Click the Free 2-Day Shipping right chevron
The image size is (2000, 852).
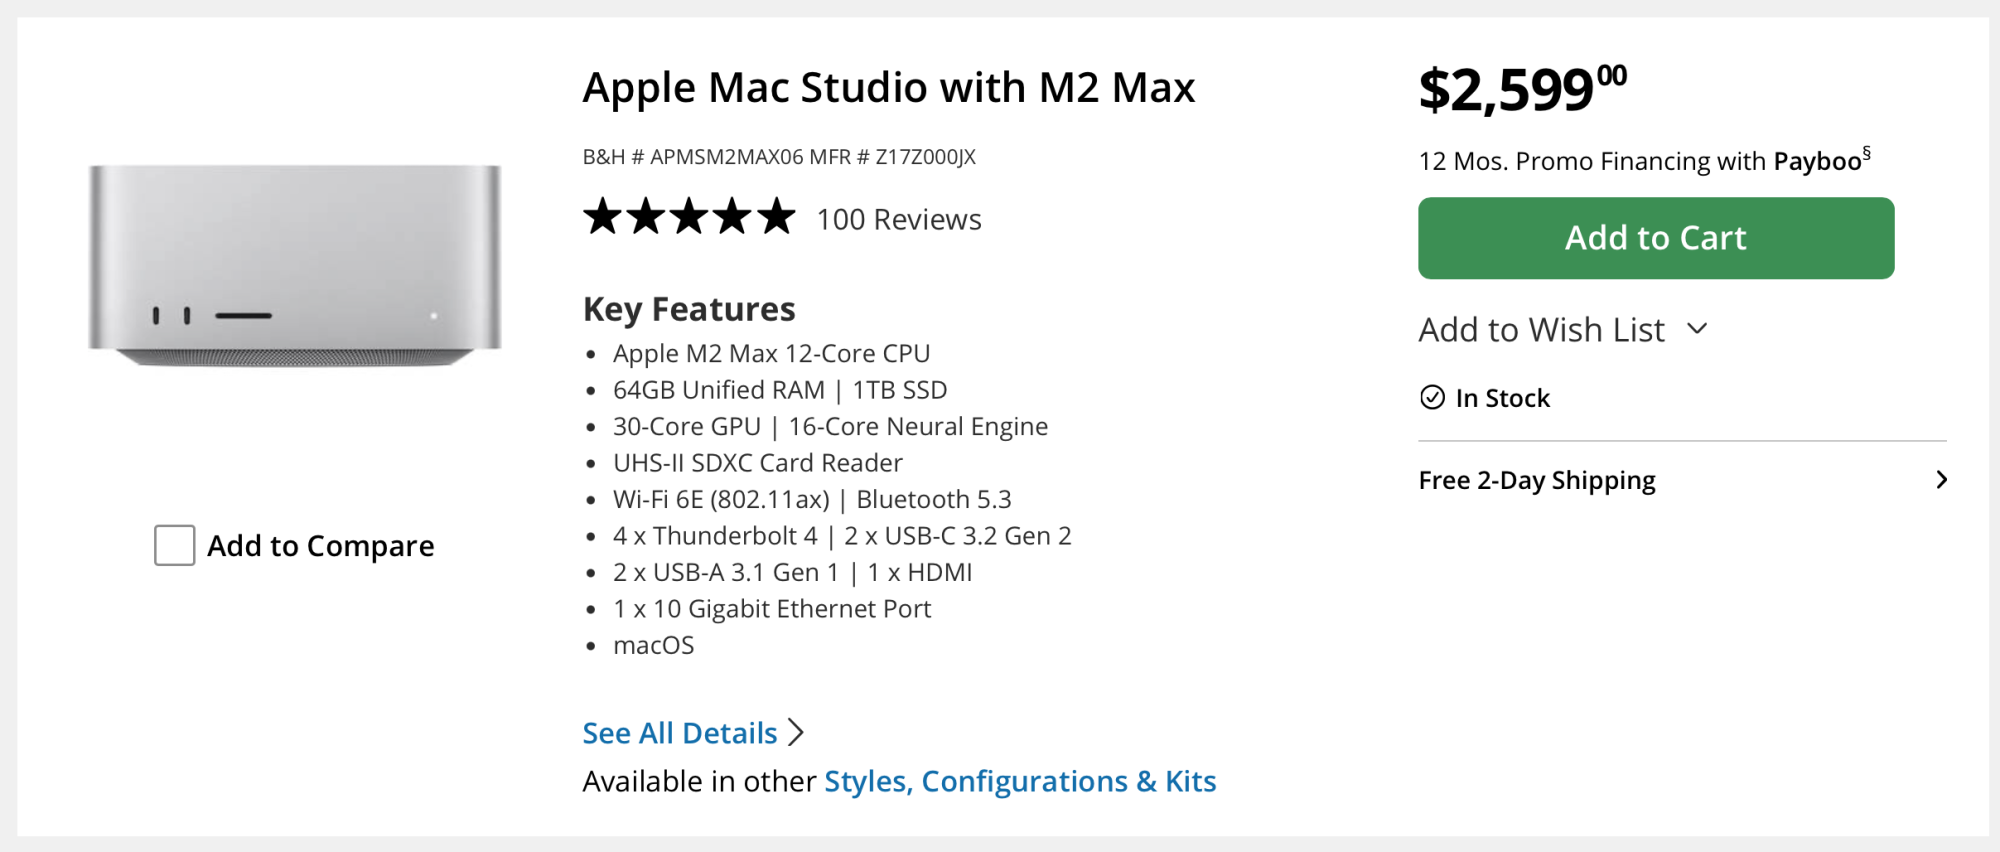(x=1941, y=480)
